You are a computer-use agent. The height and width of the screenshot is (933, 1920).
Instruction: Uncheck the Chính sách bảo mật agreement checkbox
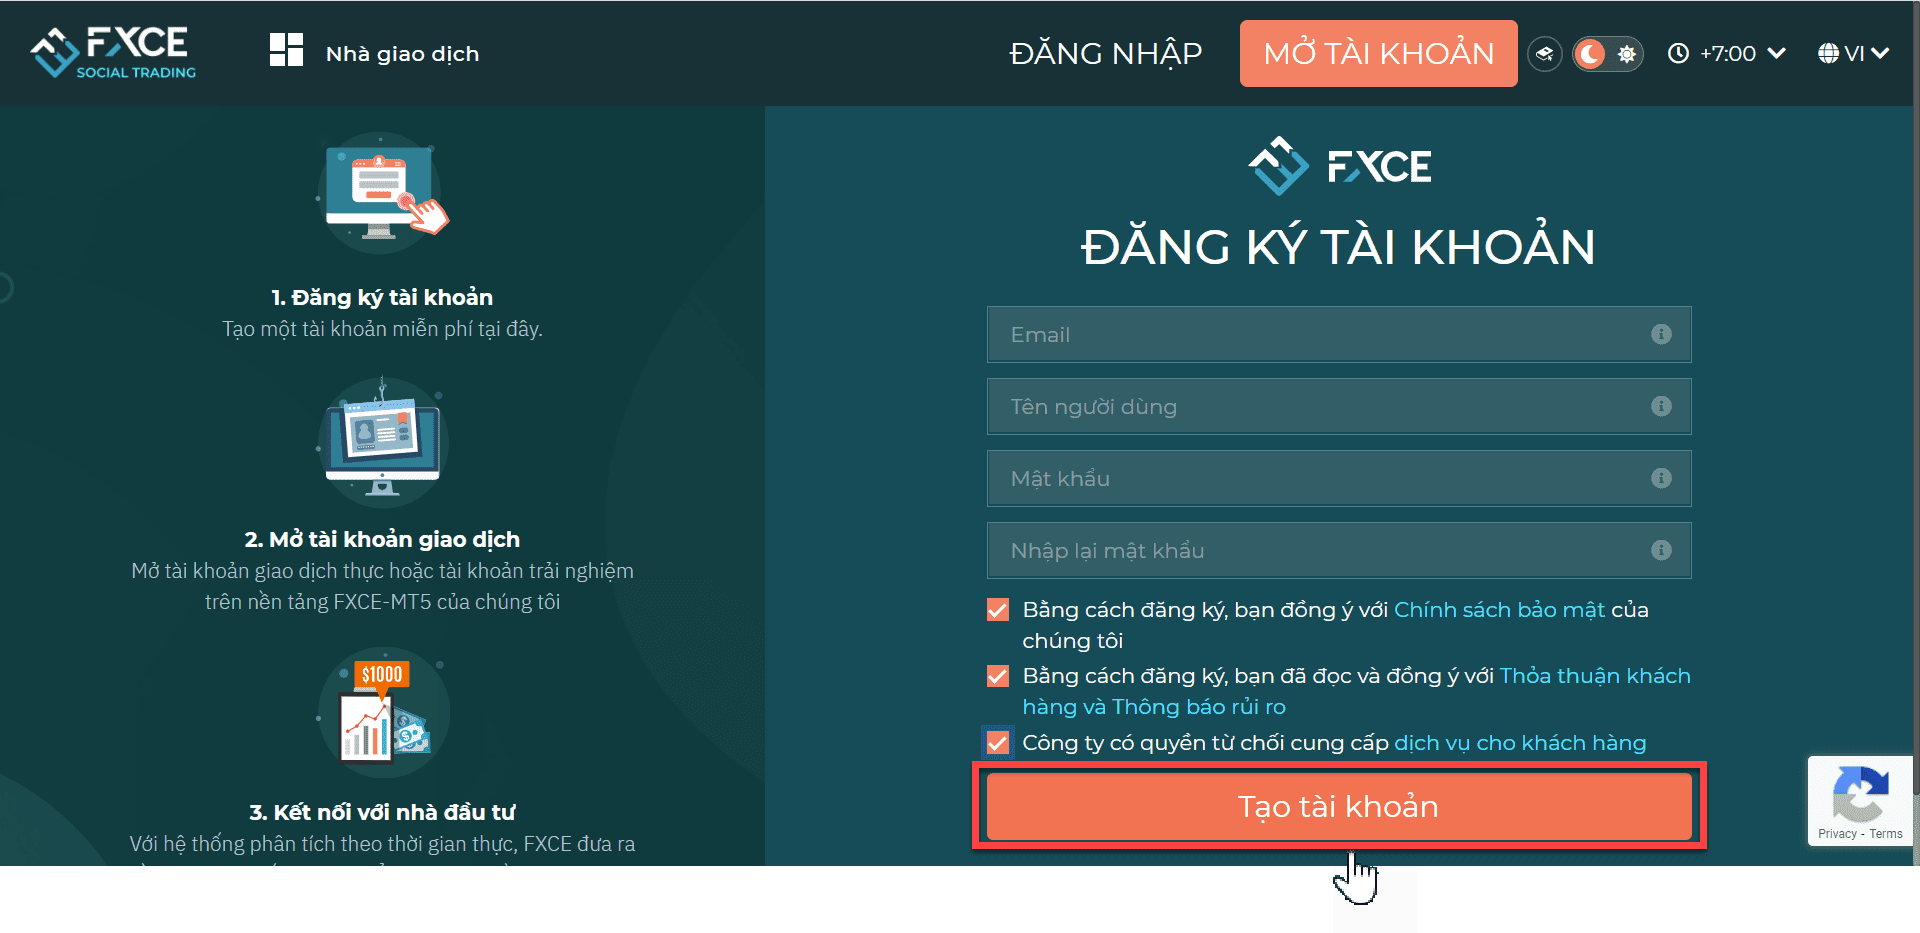[998, 610]
